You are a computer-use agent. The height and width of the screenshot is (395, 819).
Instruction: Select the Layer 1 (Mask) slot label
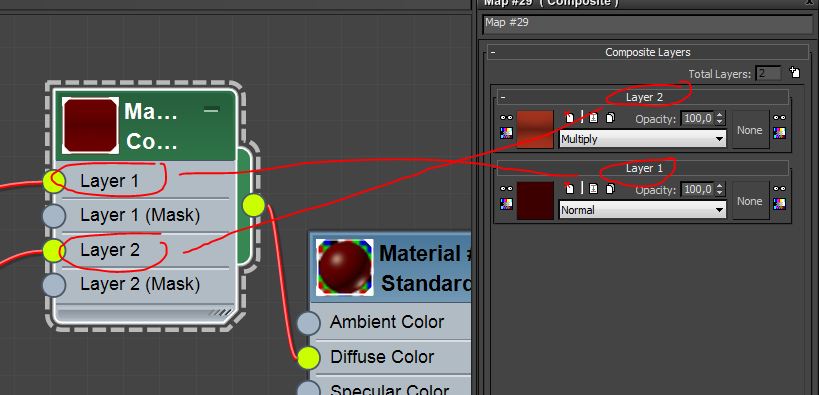[140, 215]
